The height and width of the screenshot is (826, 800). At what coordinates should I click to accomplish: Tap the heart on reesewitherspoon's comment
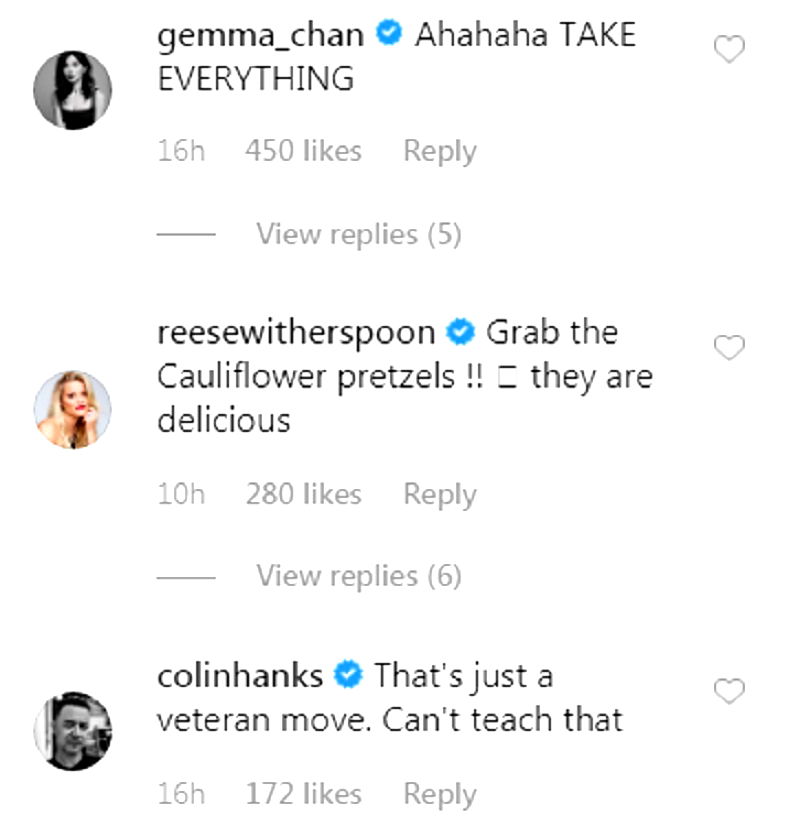pyautogui.click(x=729, y=347)
